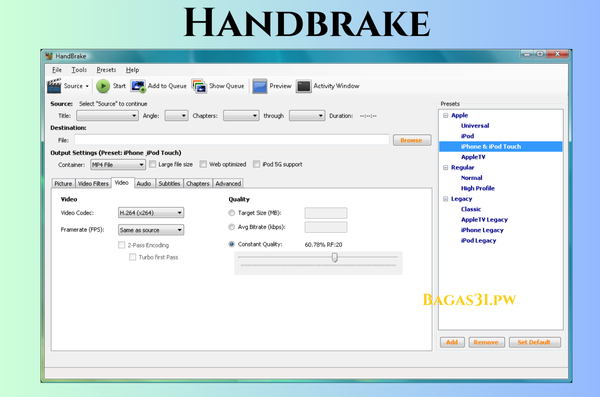This screenshot has width=600, height=397.
Task: Enable Large file size checkbox
Action: pyautogui.click(x=152, y=164)
